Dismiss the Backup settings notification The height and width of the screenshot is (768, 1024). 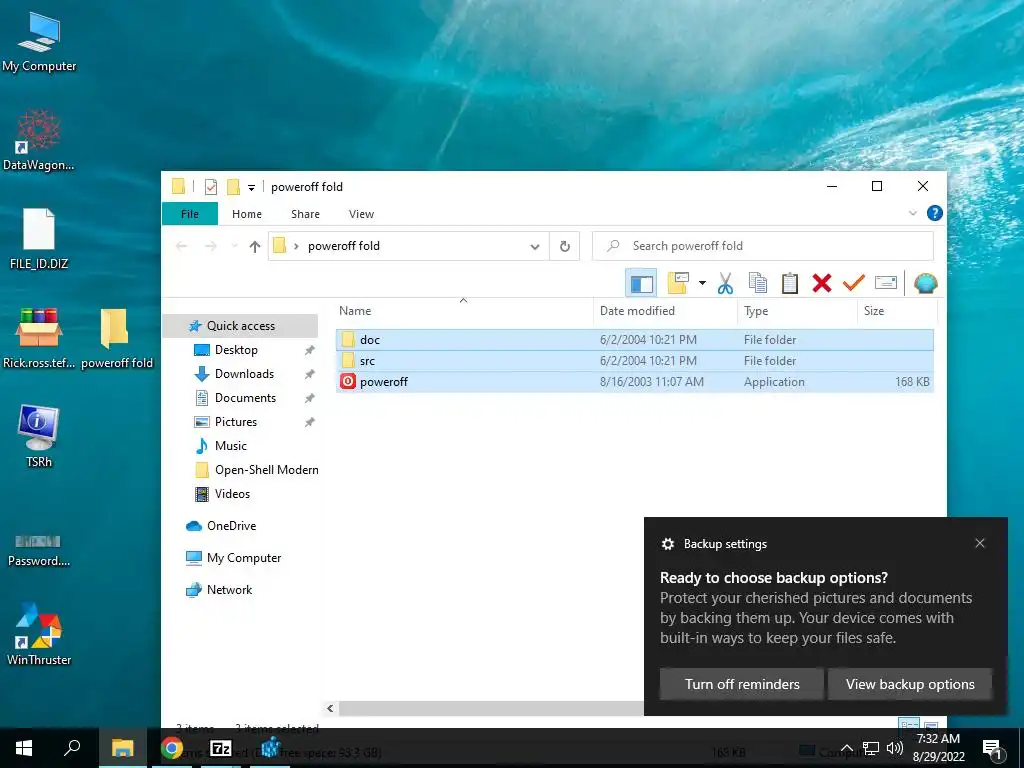[980, 543]
